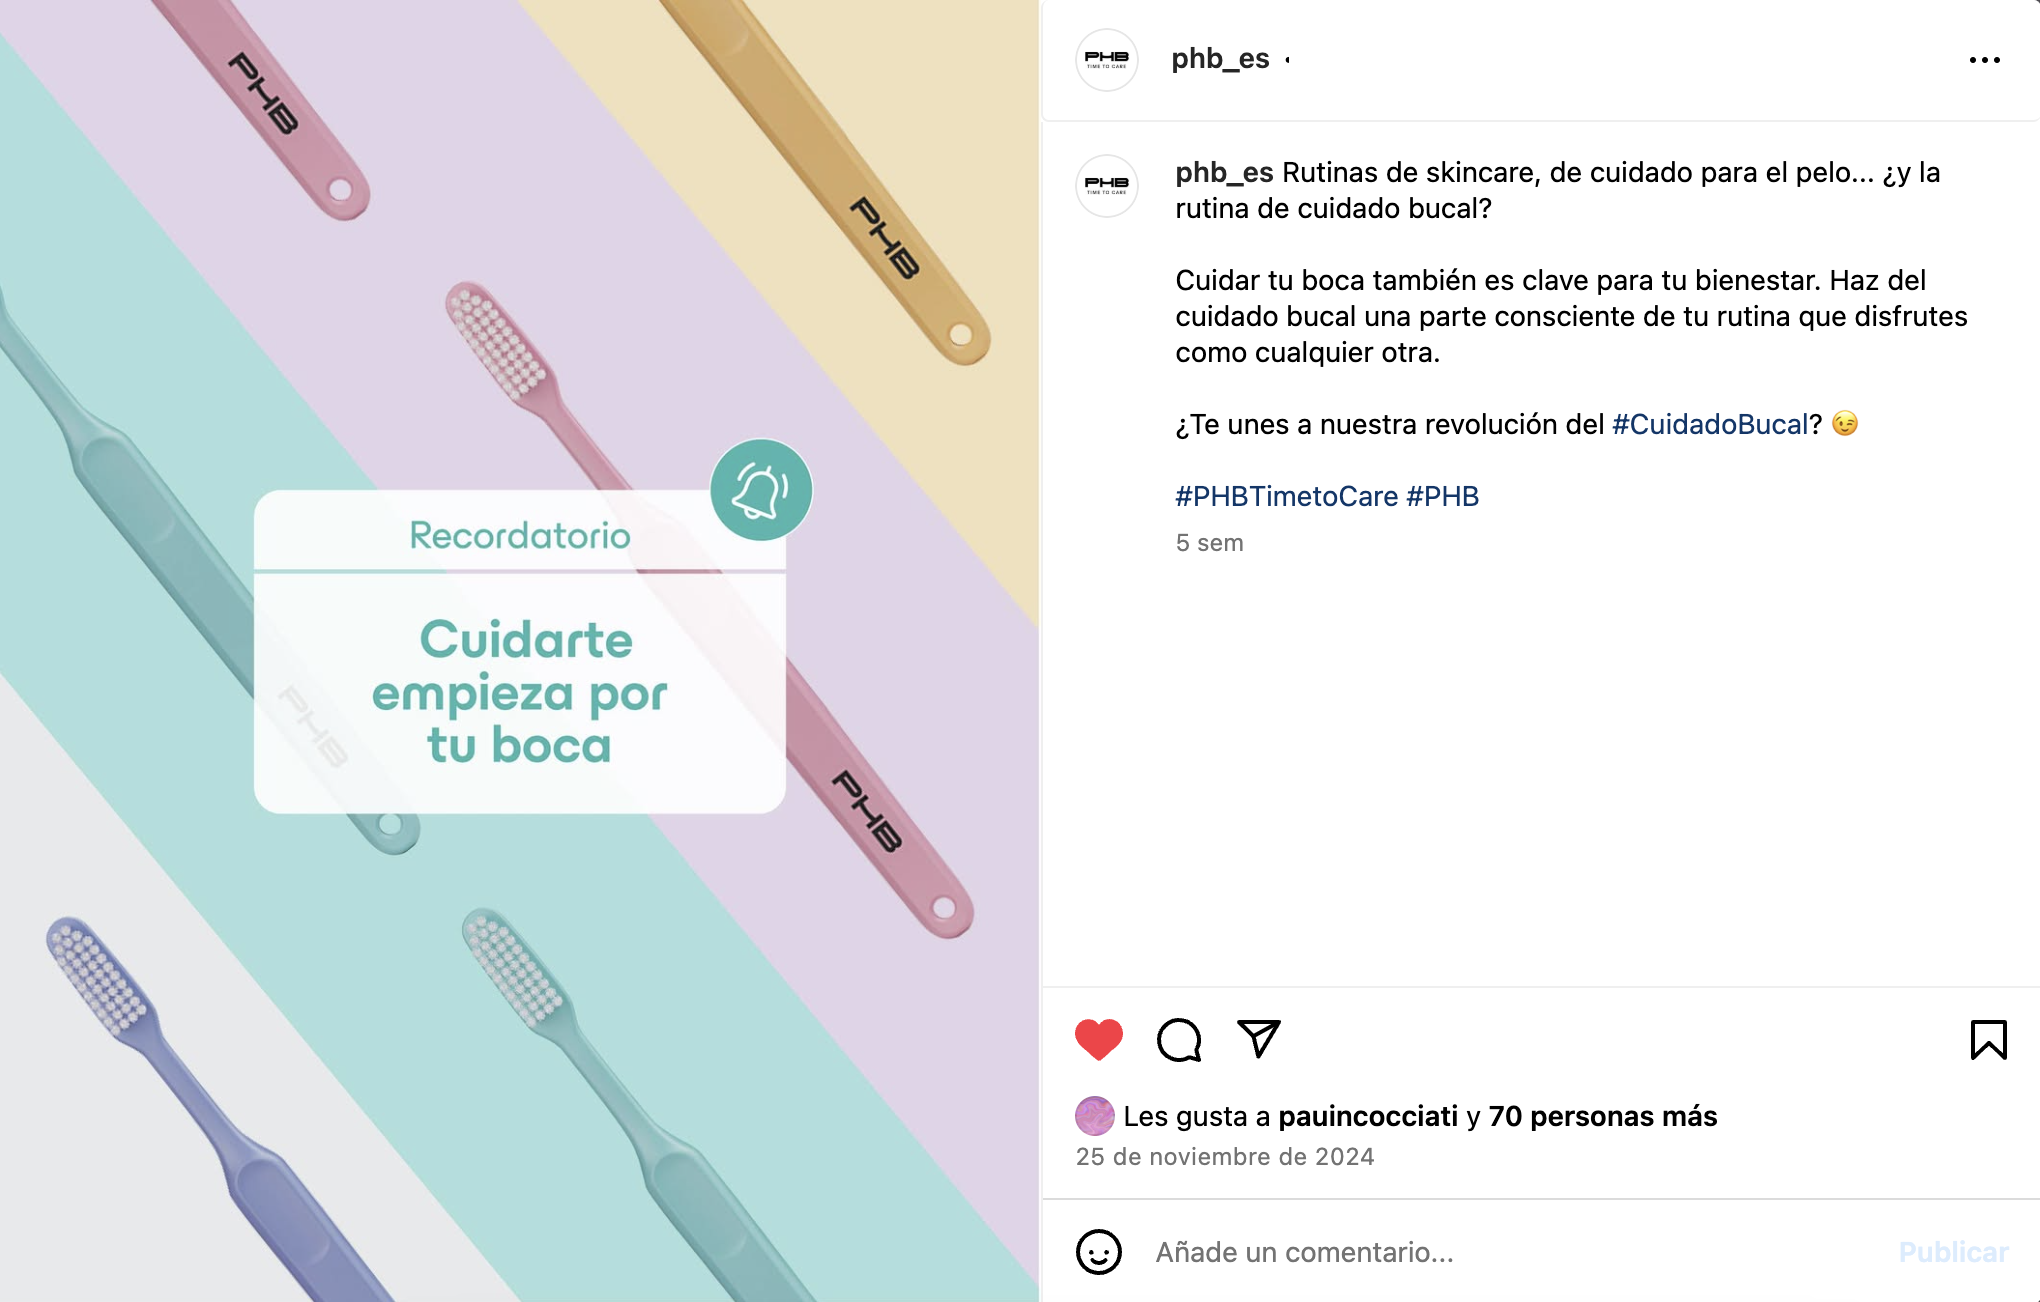
Task: Open the three-dots more options menu
Action: pos(1984,60)
